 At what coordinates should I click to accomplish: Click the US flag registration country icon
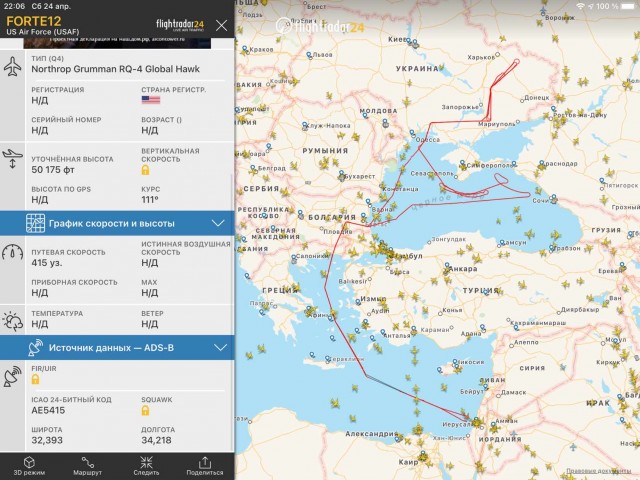pos(151,100)
